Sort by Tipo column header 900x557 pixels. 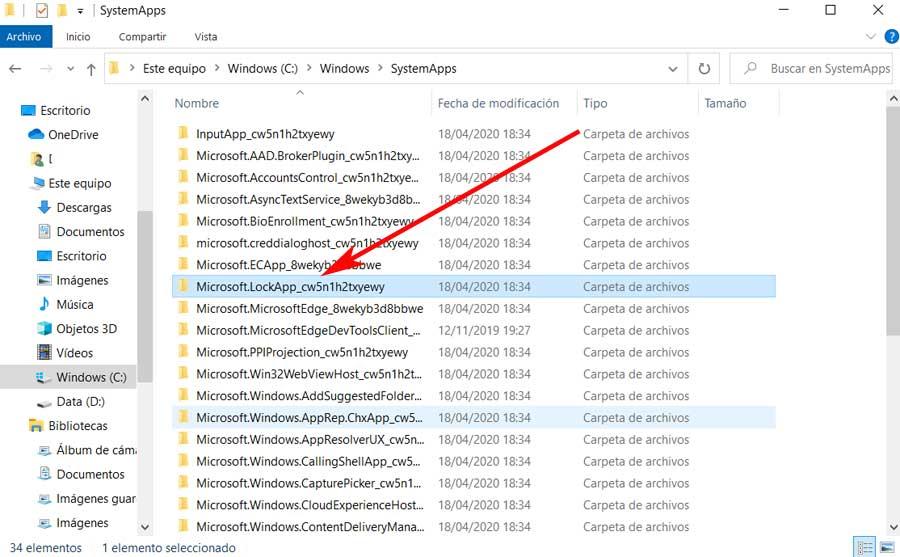637,103
